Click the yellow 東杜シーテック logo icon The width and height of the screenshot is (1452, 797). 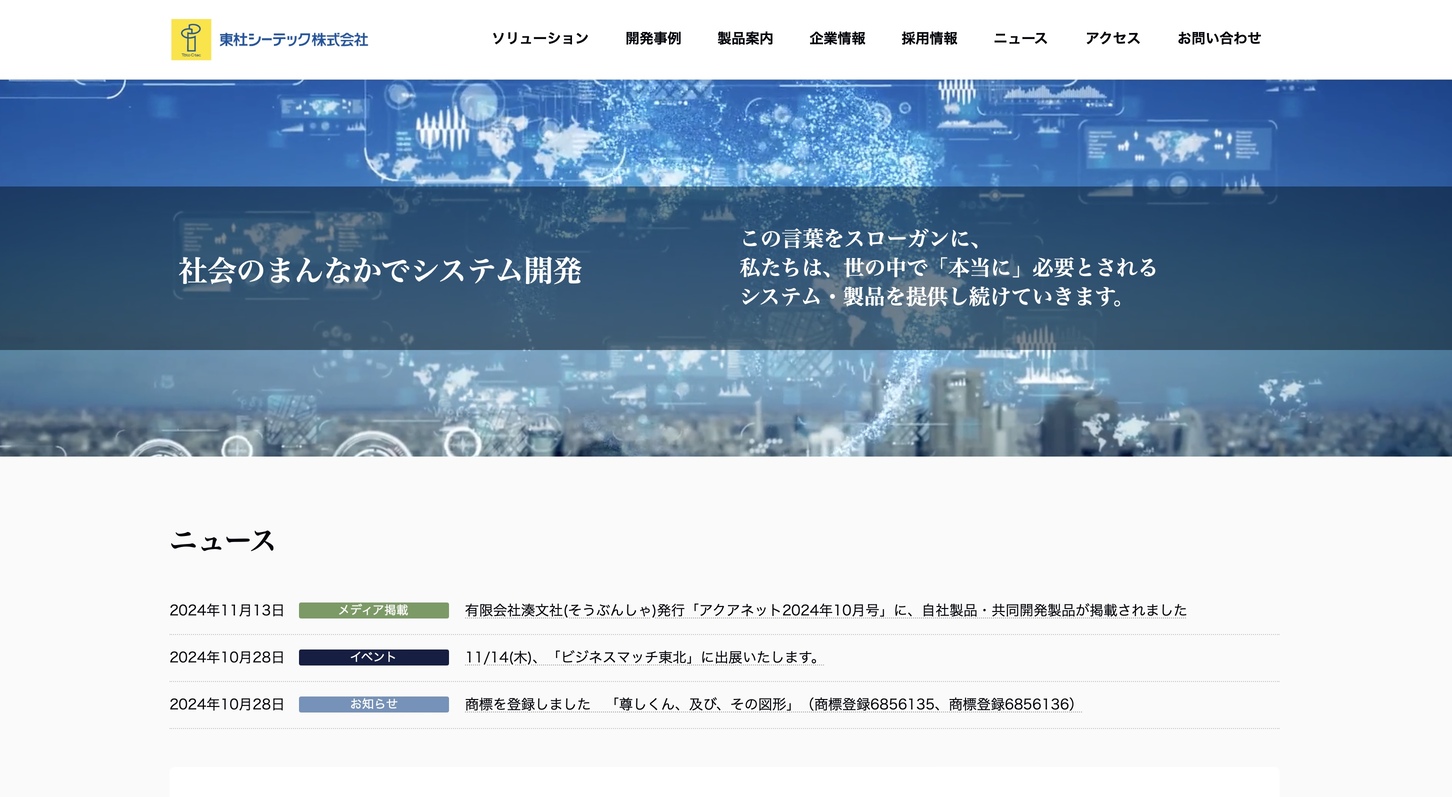191,40
